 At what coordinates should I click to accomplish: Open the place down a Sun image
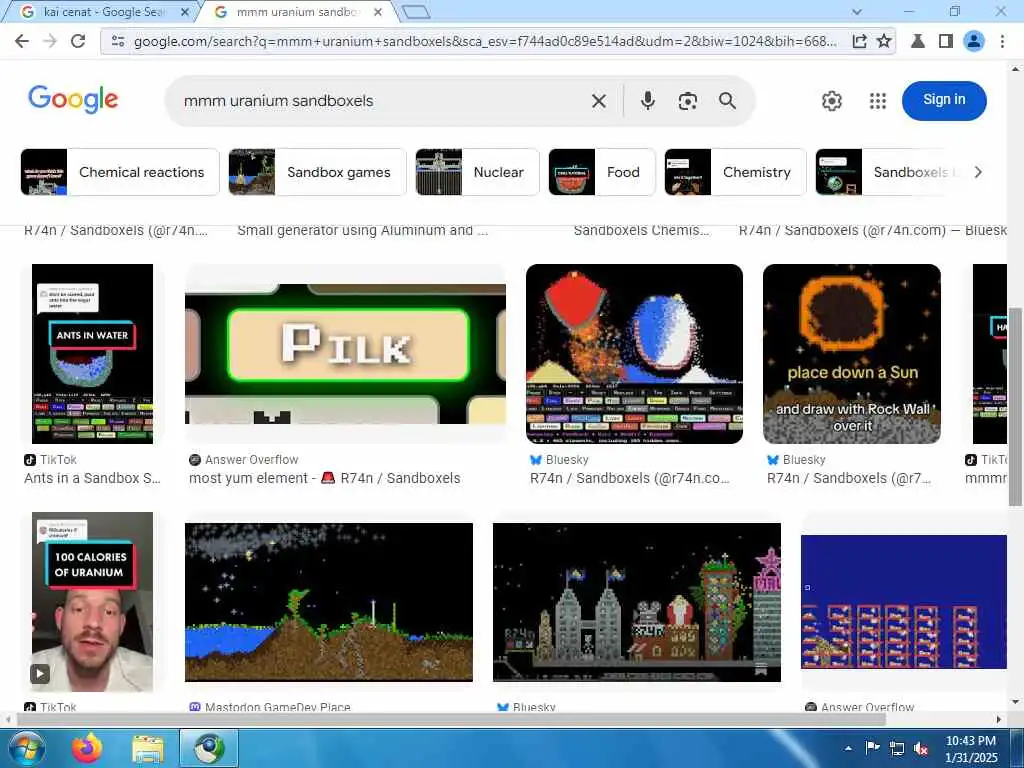[852, 353]
